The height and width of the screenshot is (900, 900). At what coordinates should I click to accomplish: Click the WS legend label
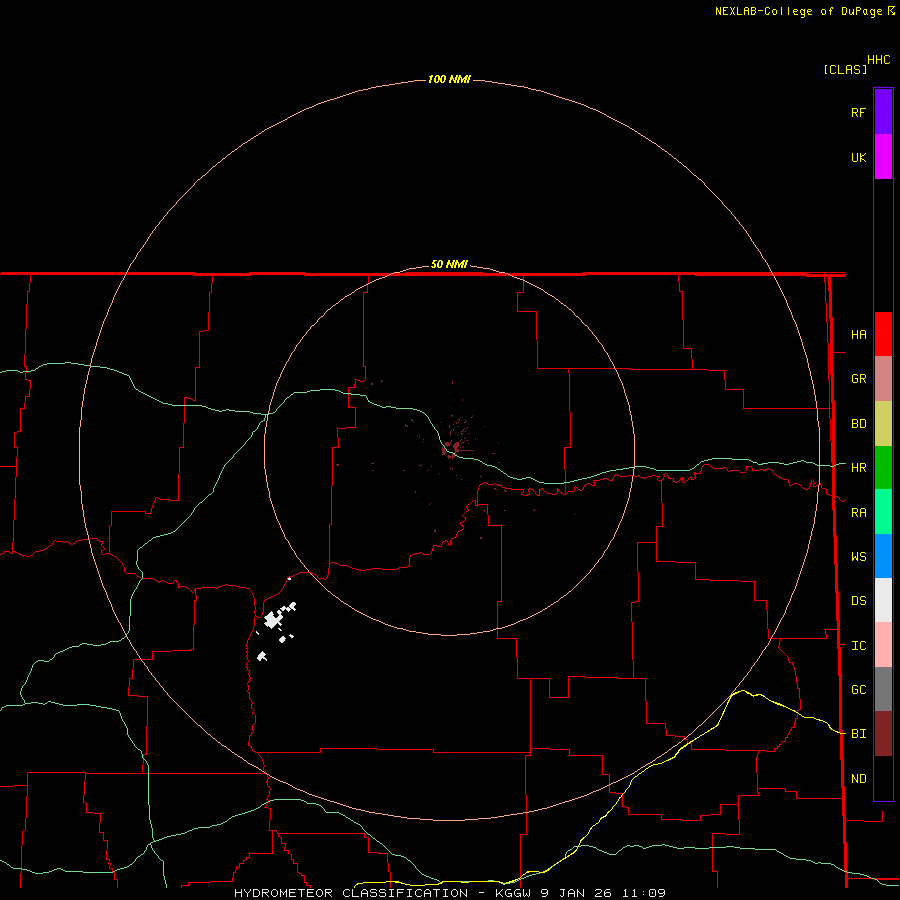point(858,557)
